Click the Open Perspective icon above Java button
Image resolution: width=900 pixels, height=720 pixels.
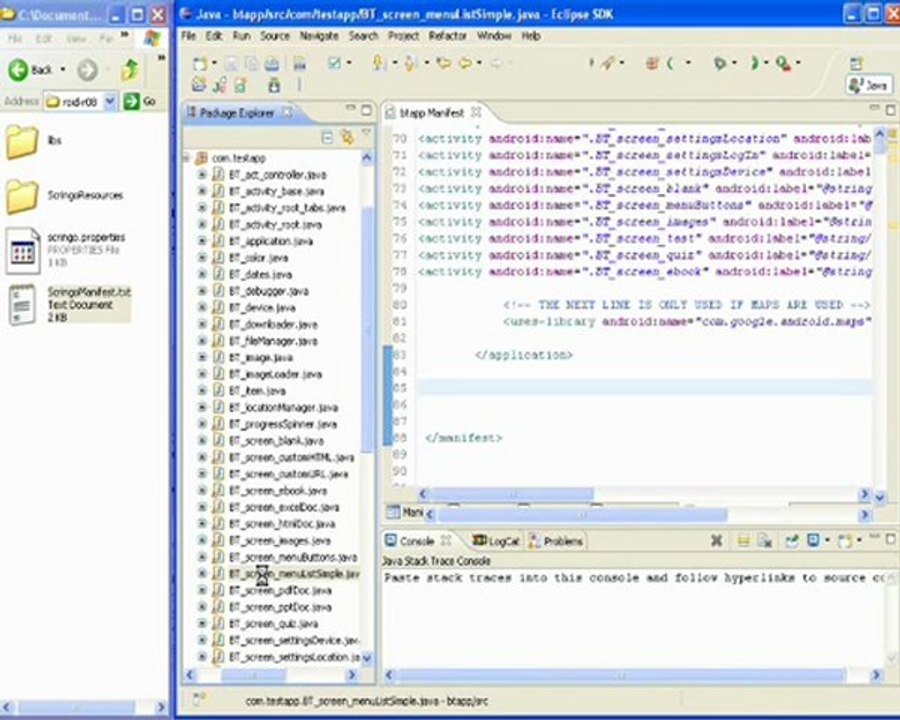[856, 64]
